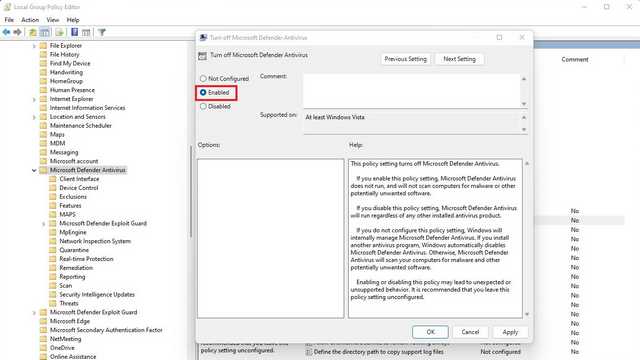The width and height of the screenshot is (640, 360).
Task: Click the Help text scroll-down arrow
Action: click(527, 314)
